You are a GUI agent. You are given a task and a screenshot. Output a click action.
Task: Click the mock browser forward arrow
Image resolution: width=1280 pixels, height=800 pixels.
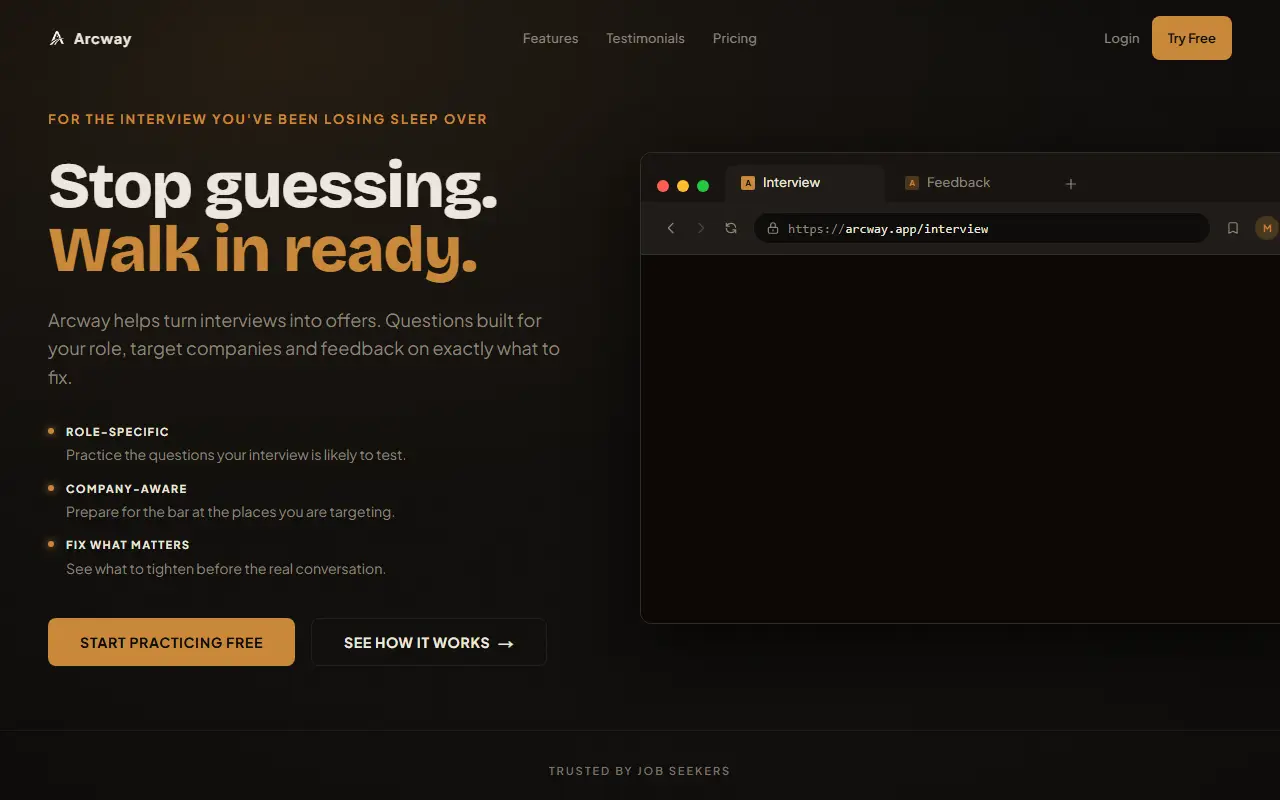[x=701, y=228]
